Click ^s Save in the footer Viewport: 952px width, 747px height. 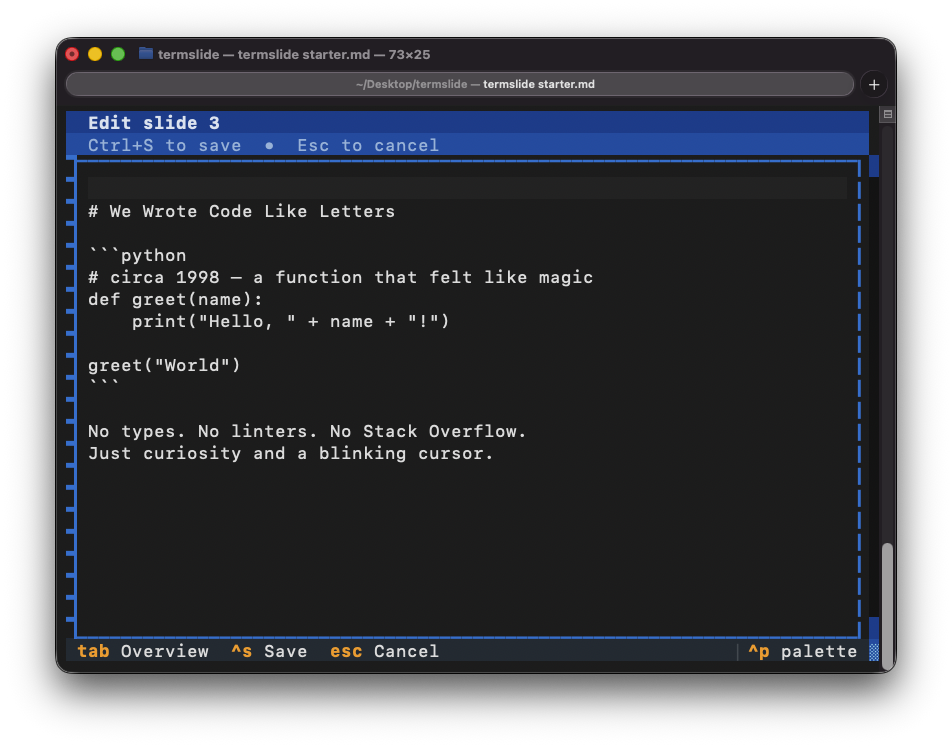[269, 651]
